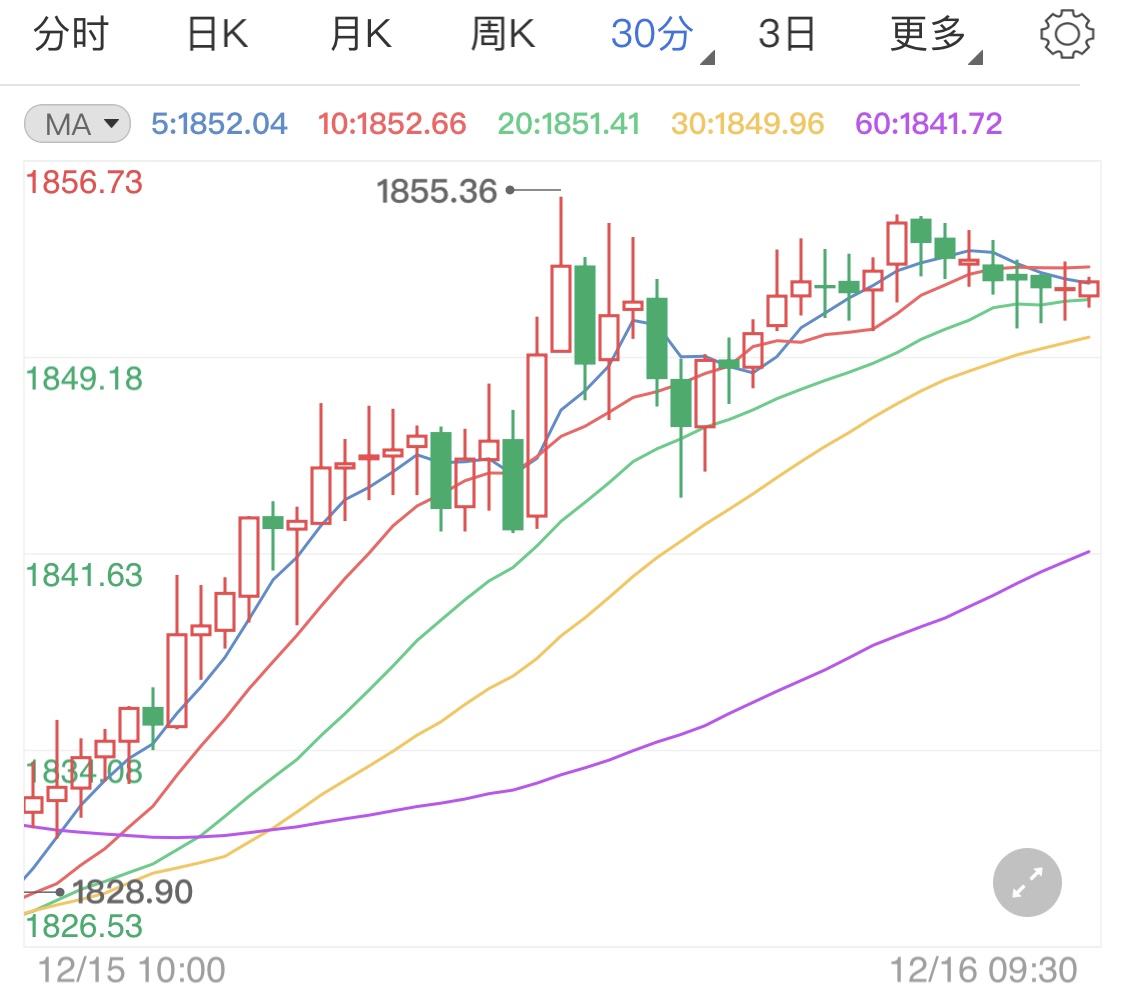Choose the 3日 view
This screenshot has height=1004, width=1125.
click(786, 36)
